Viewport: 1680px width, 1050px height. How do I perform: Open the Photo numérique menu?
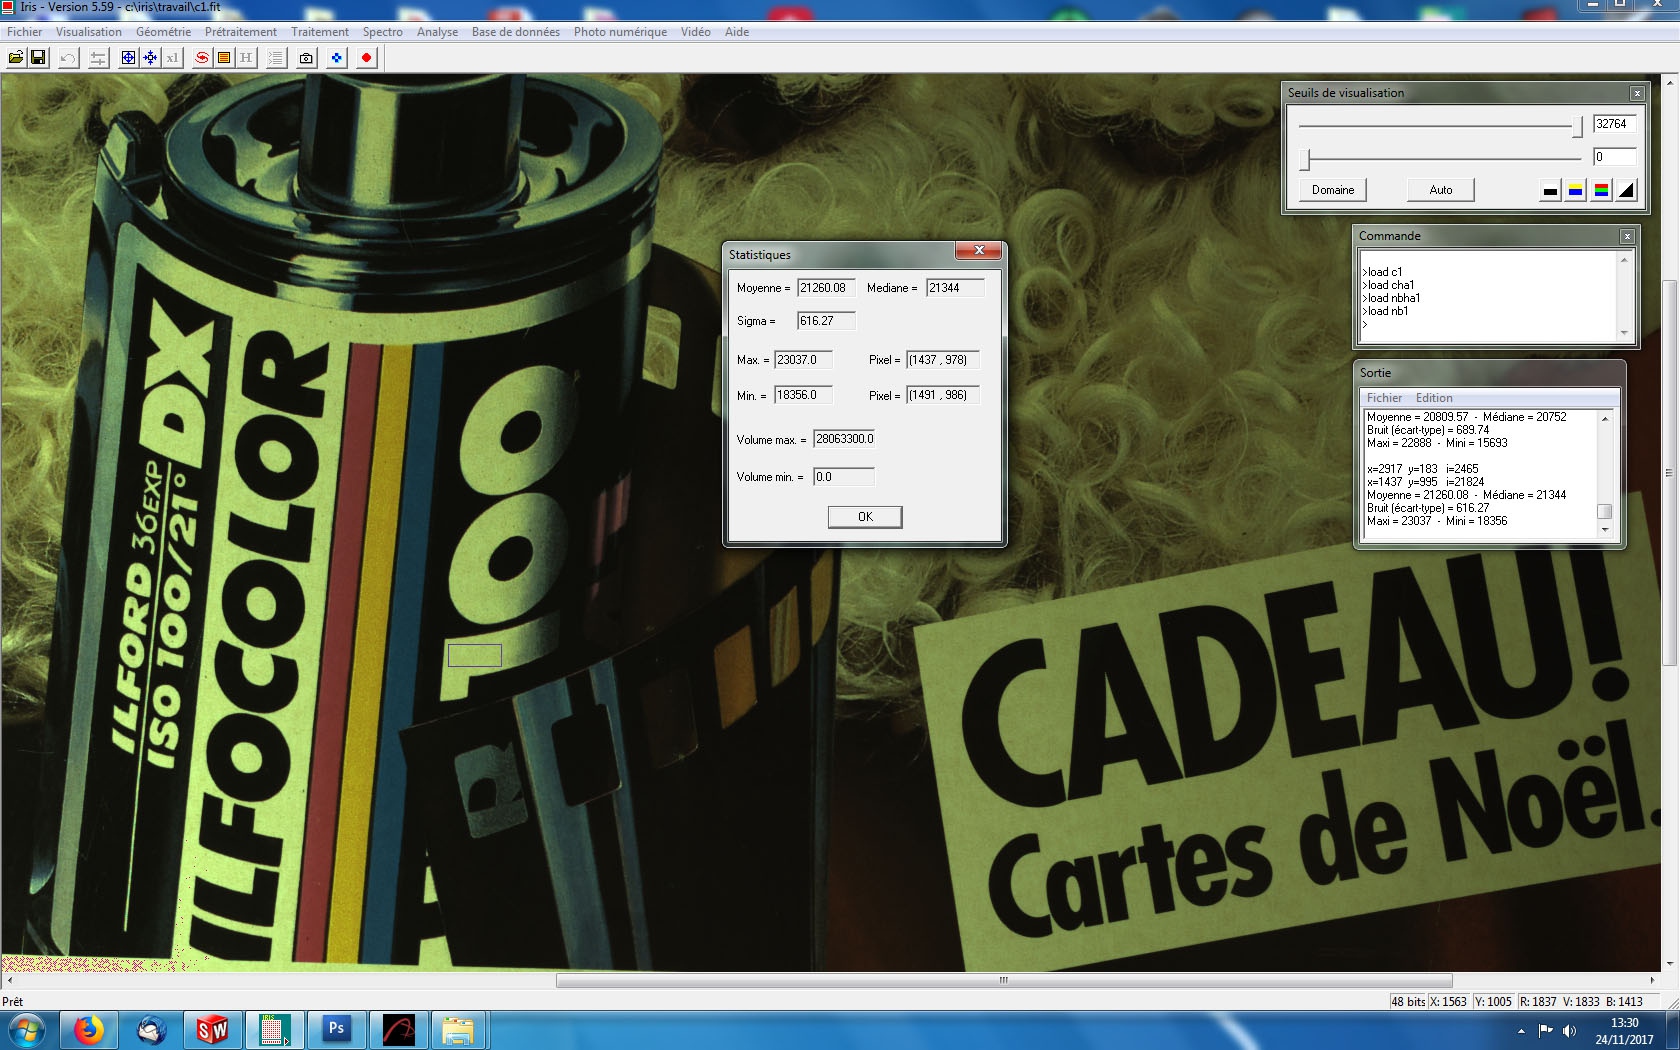pyautogui.click(x=620, y=32)
